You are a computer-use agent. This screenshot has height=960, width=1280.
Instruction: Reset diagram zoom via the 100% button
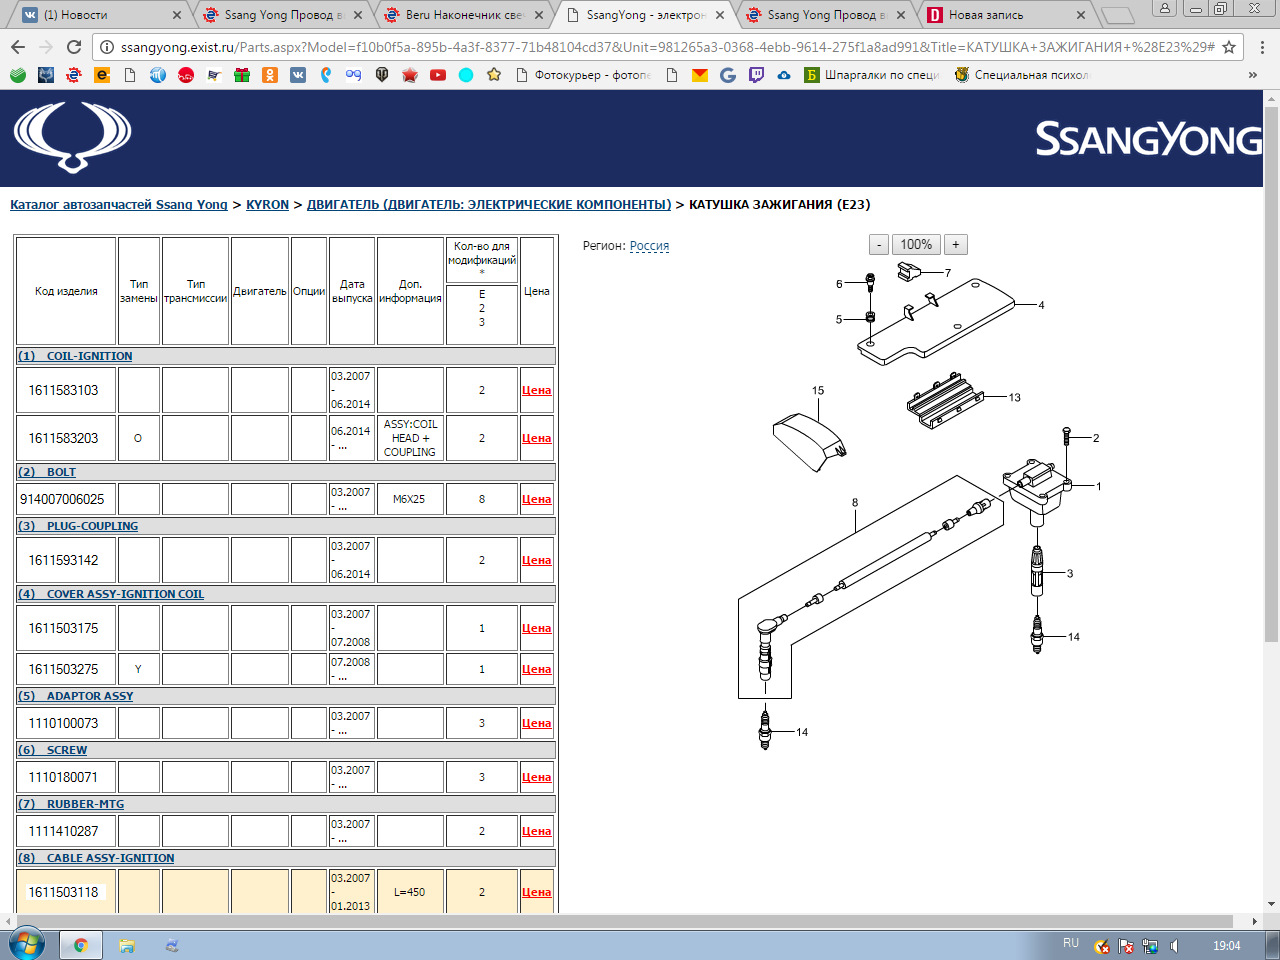click(x=916, y=245)
